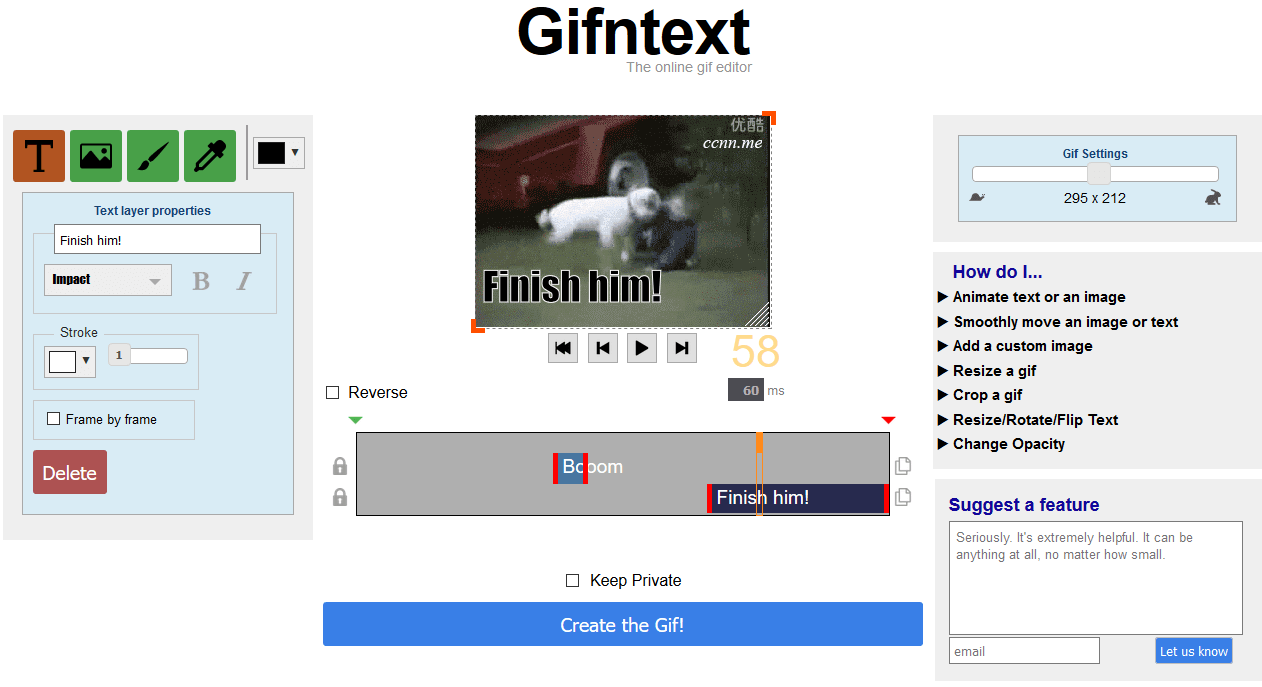
Task: Duplicate the Finish him! layer
Action: tap(903, 497)
